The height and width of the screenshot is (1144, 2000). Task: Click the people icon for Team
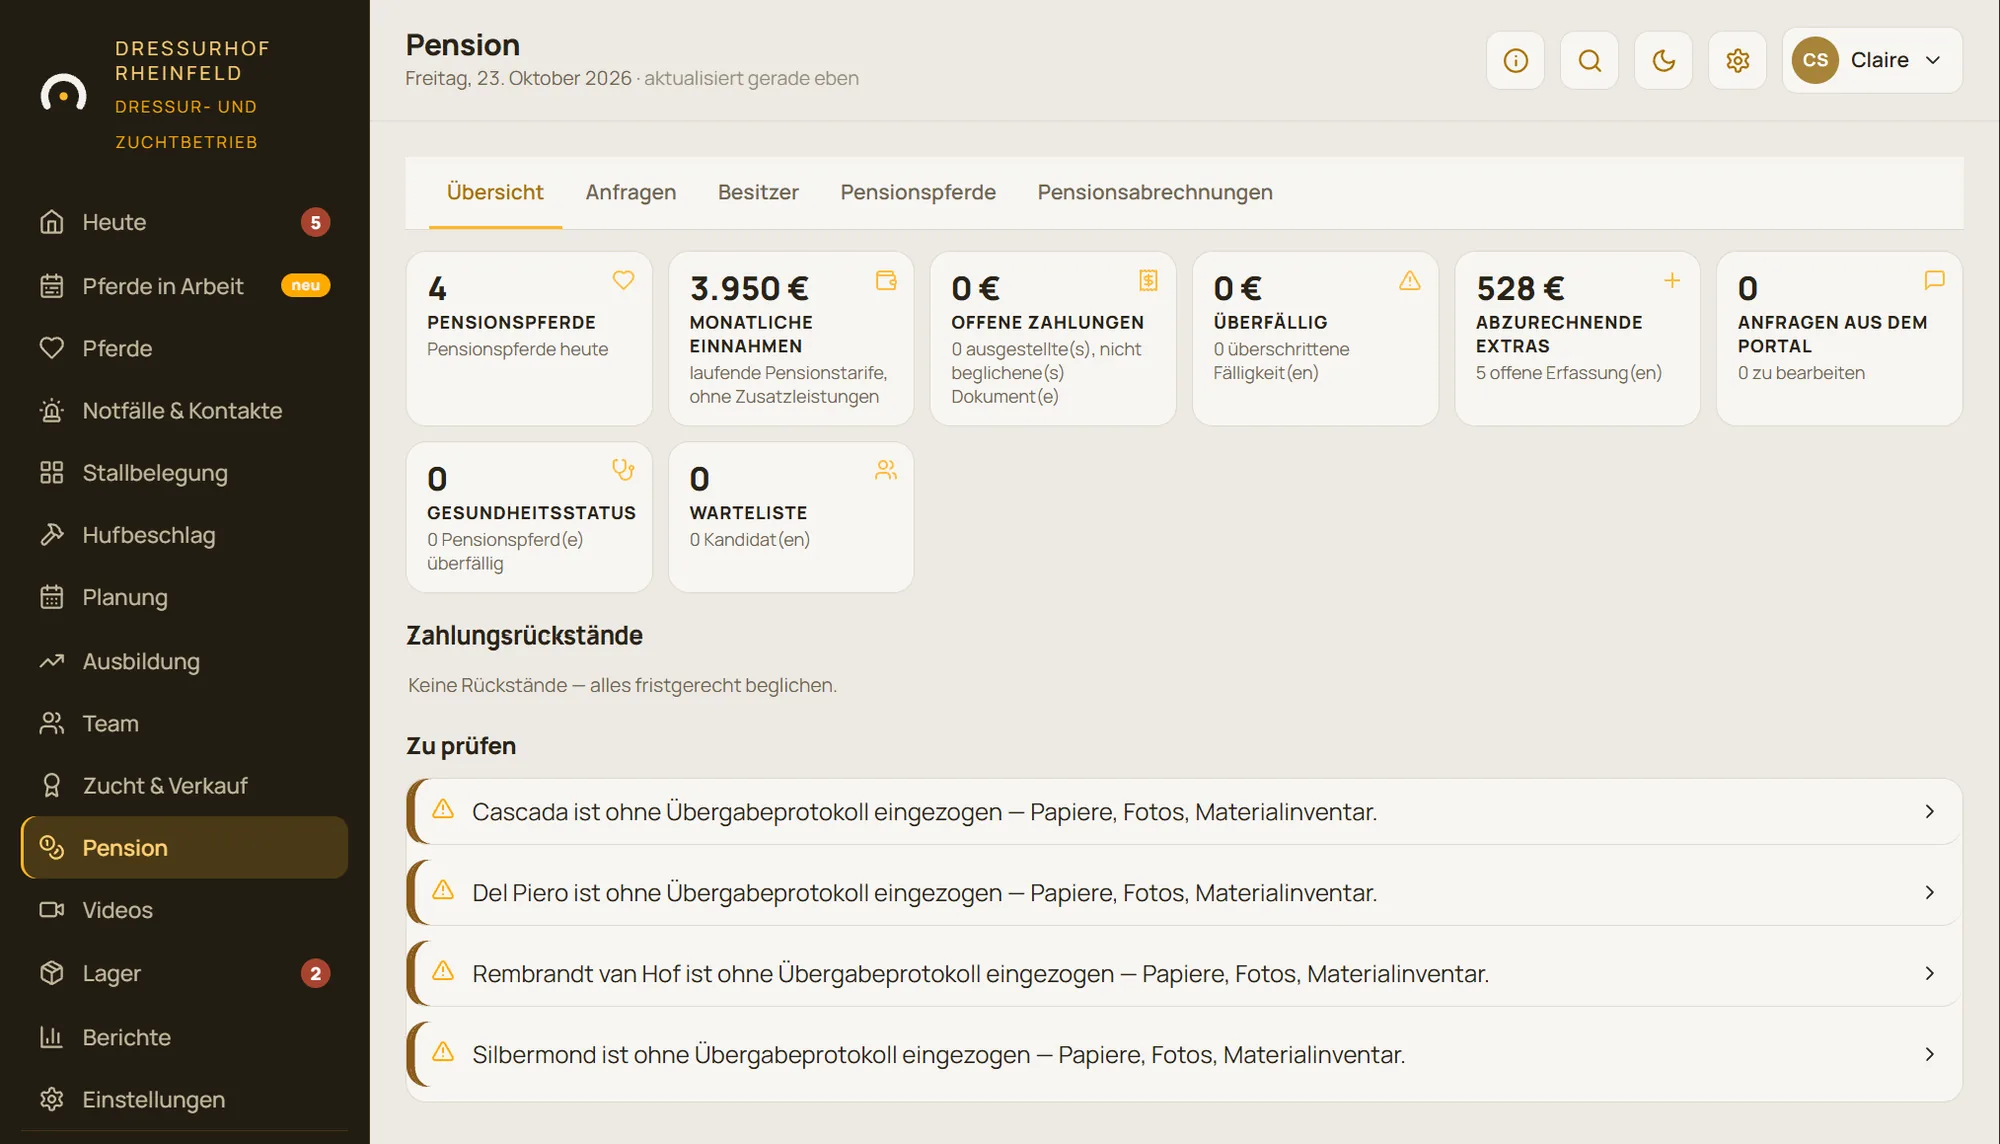pos(52,723)
